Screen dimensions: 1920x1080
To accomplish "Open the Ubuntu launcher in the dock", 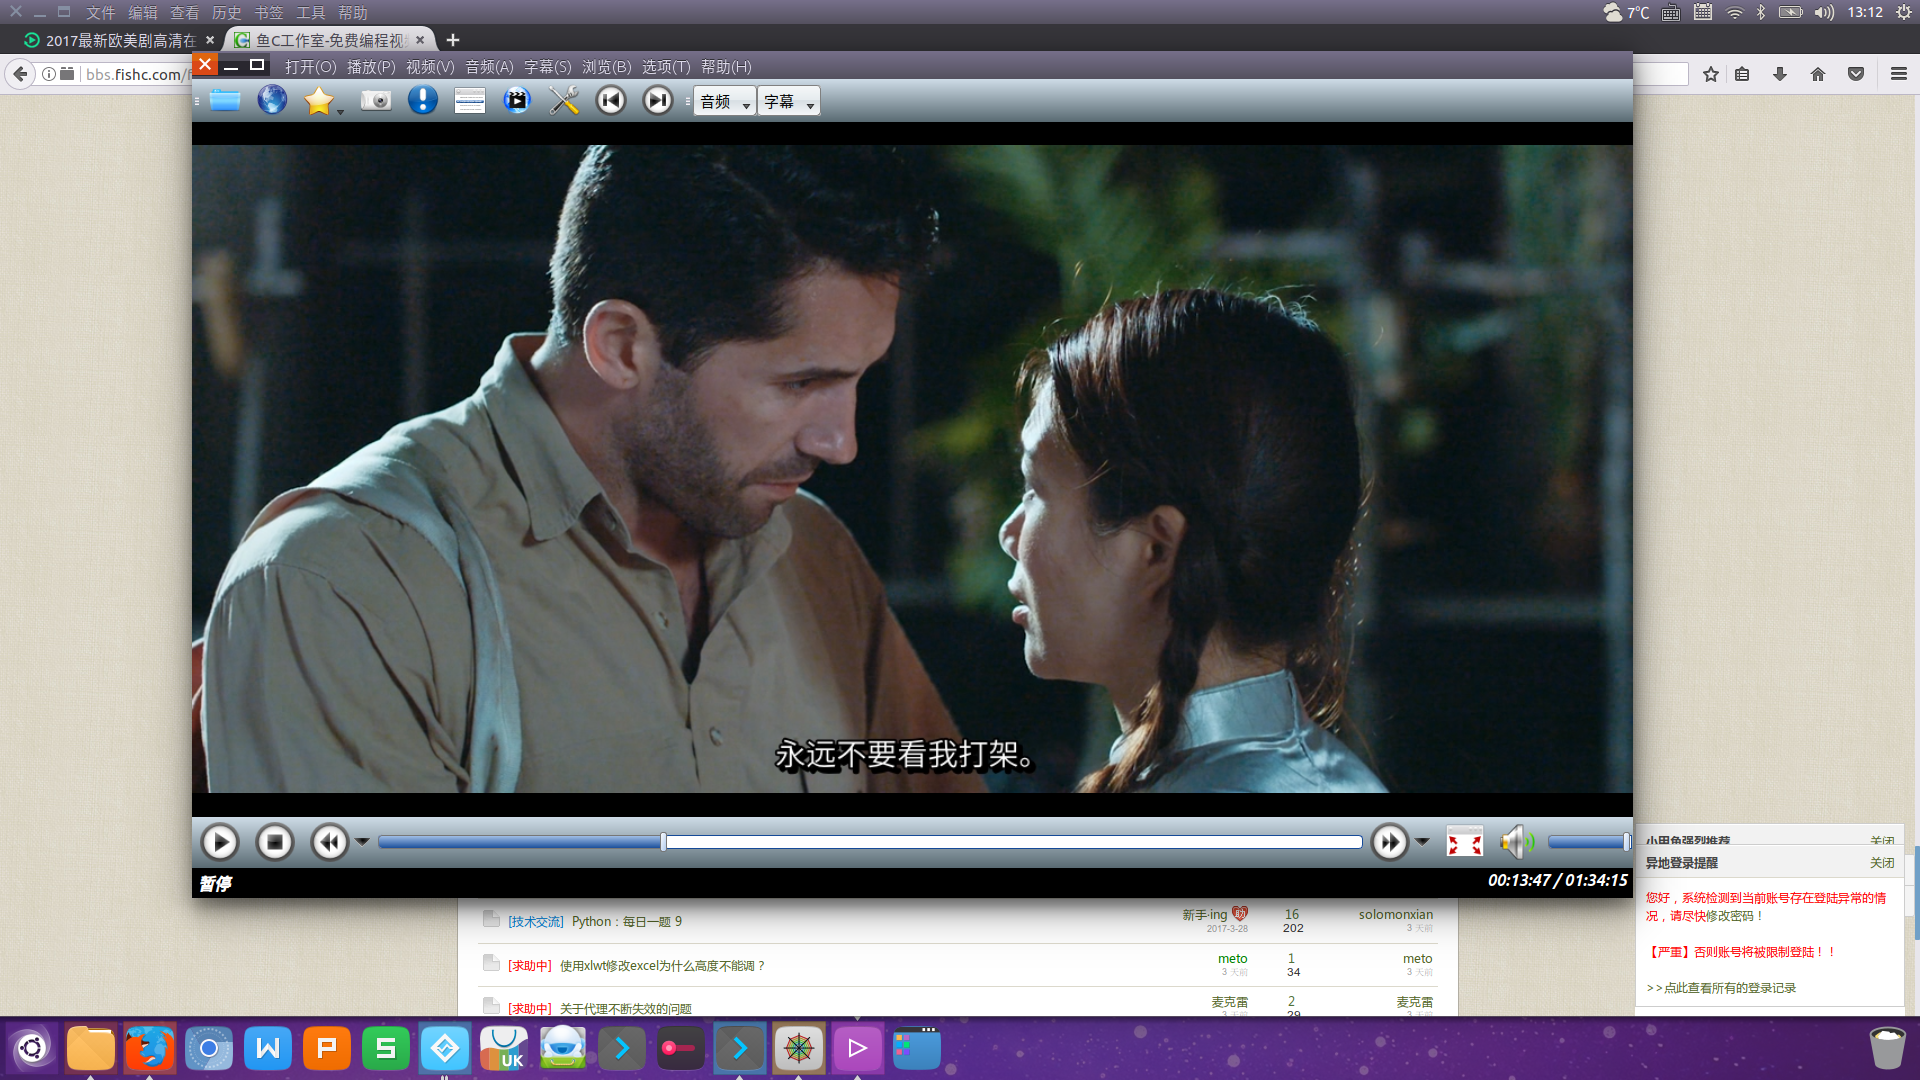I will click(32, 1048).
